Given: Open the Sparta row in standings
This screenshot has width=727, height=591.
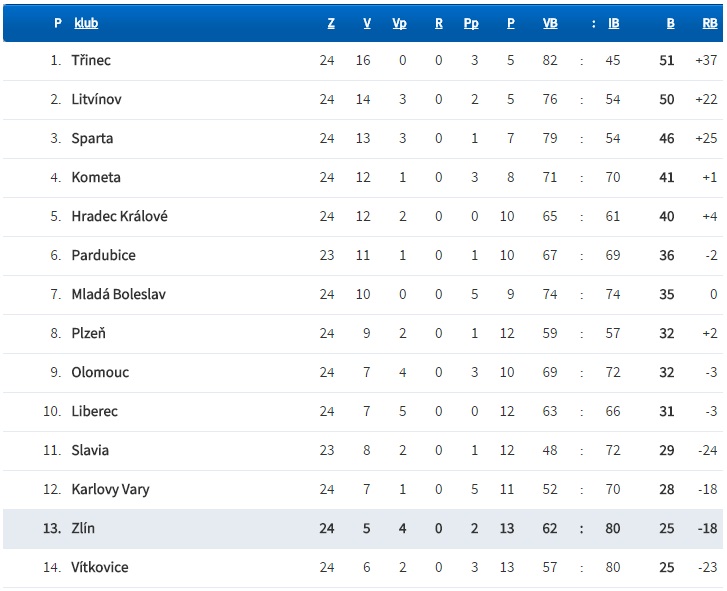Looking at the screenshot, I should coord(363,139).
